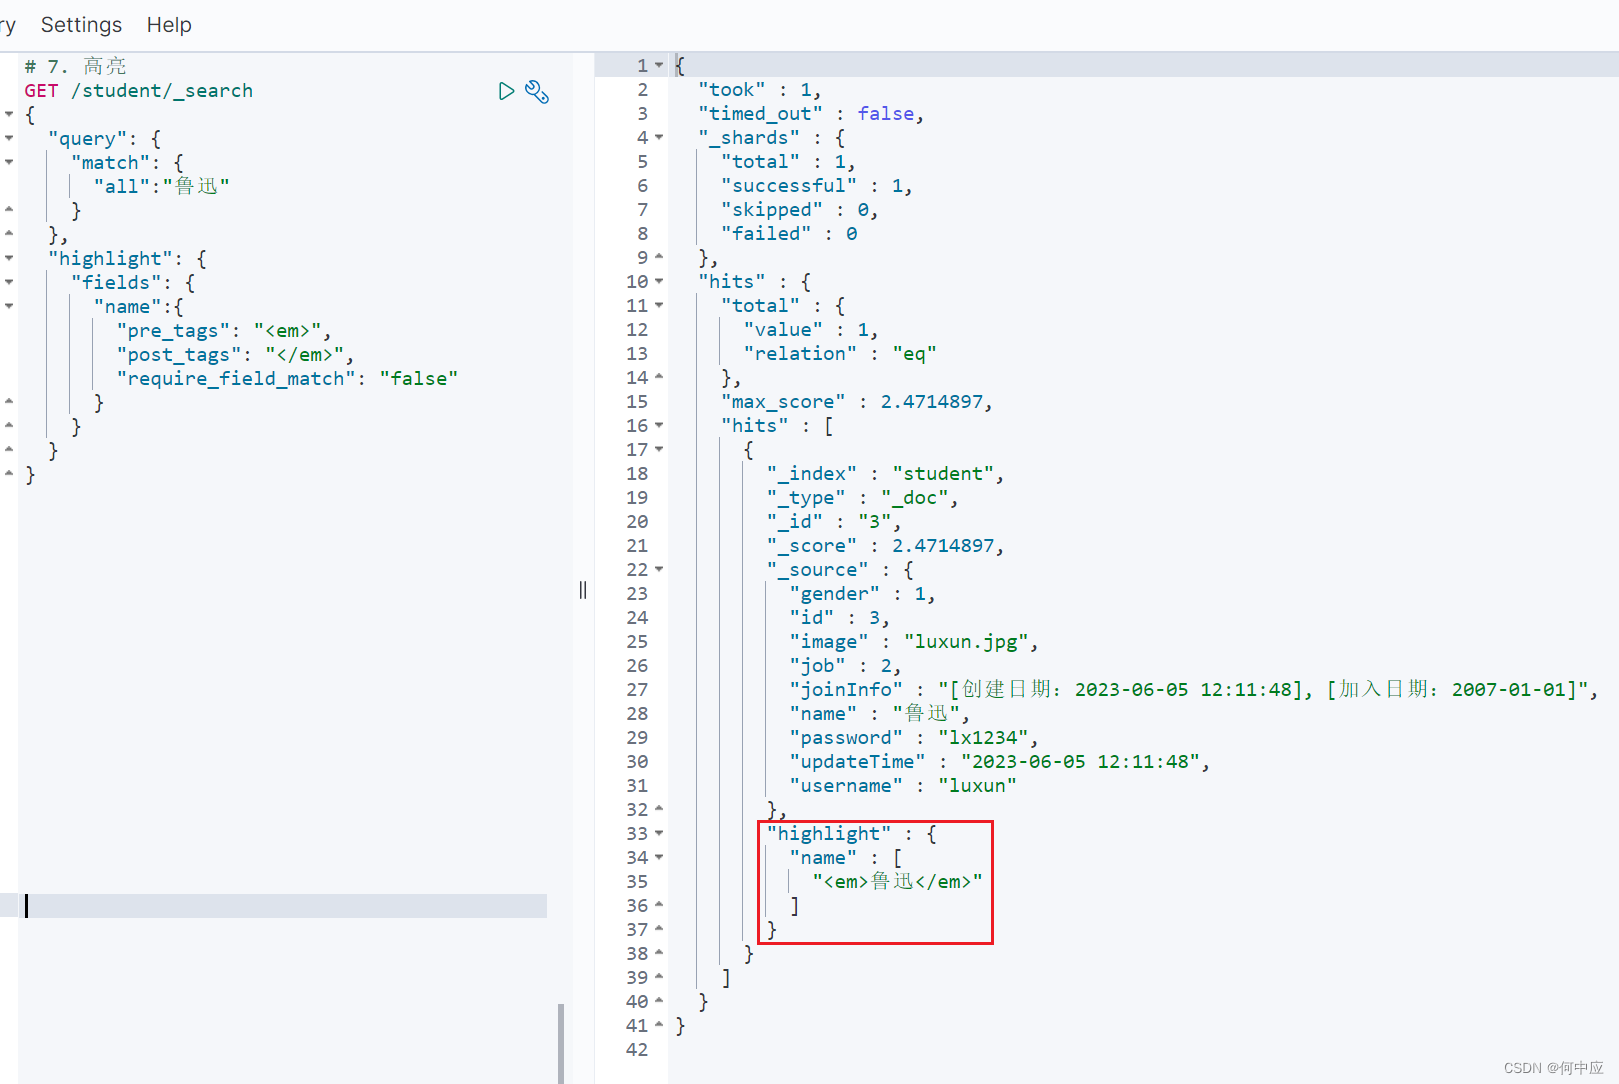Fold from closing marker at line 9

tap(659, 257)
